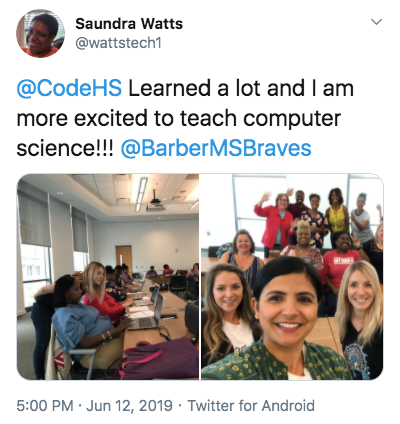Expand the tweet options chevron

376,22
